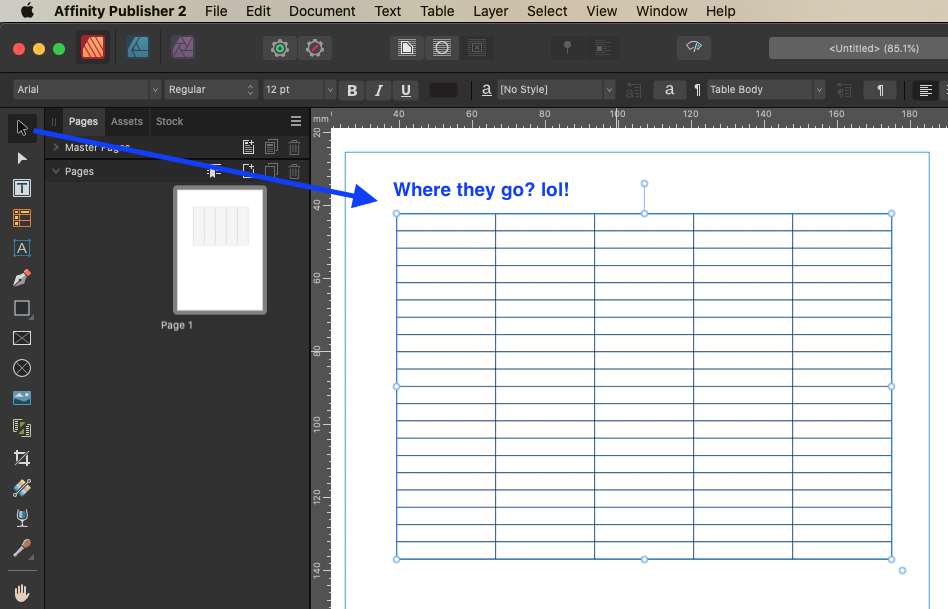The width and height of the screenshot is (948, 609).
Task: Select the Page 1 thumbnail
Action: click(219, 250)
